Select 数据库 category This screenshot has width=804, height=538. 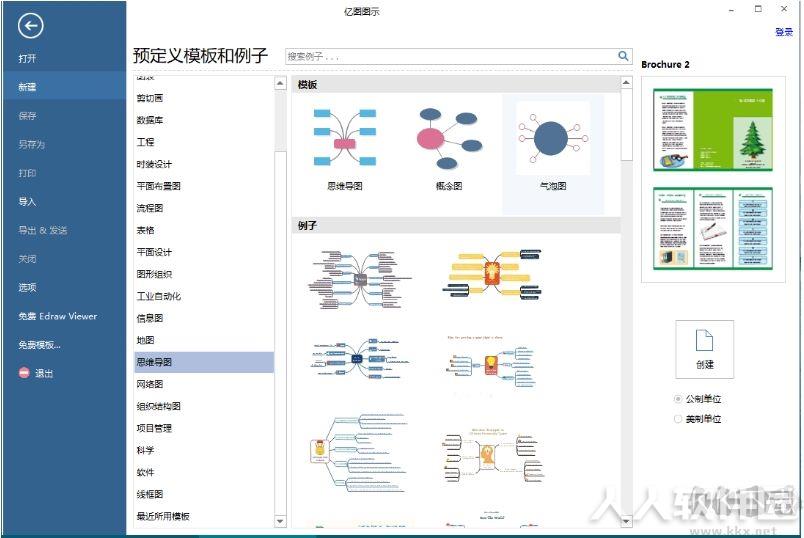[149, 120]
